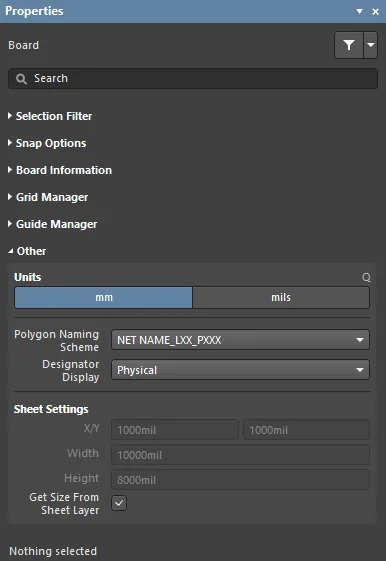Click the sheet Height field
Image resolution: width=386 pixels, height=561 pixels.
pos(240,480)
